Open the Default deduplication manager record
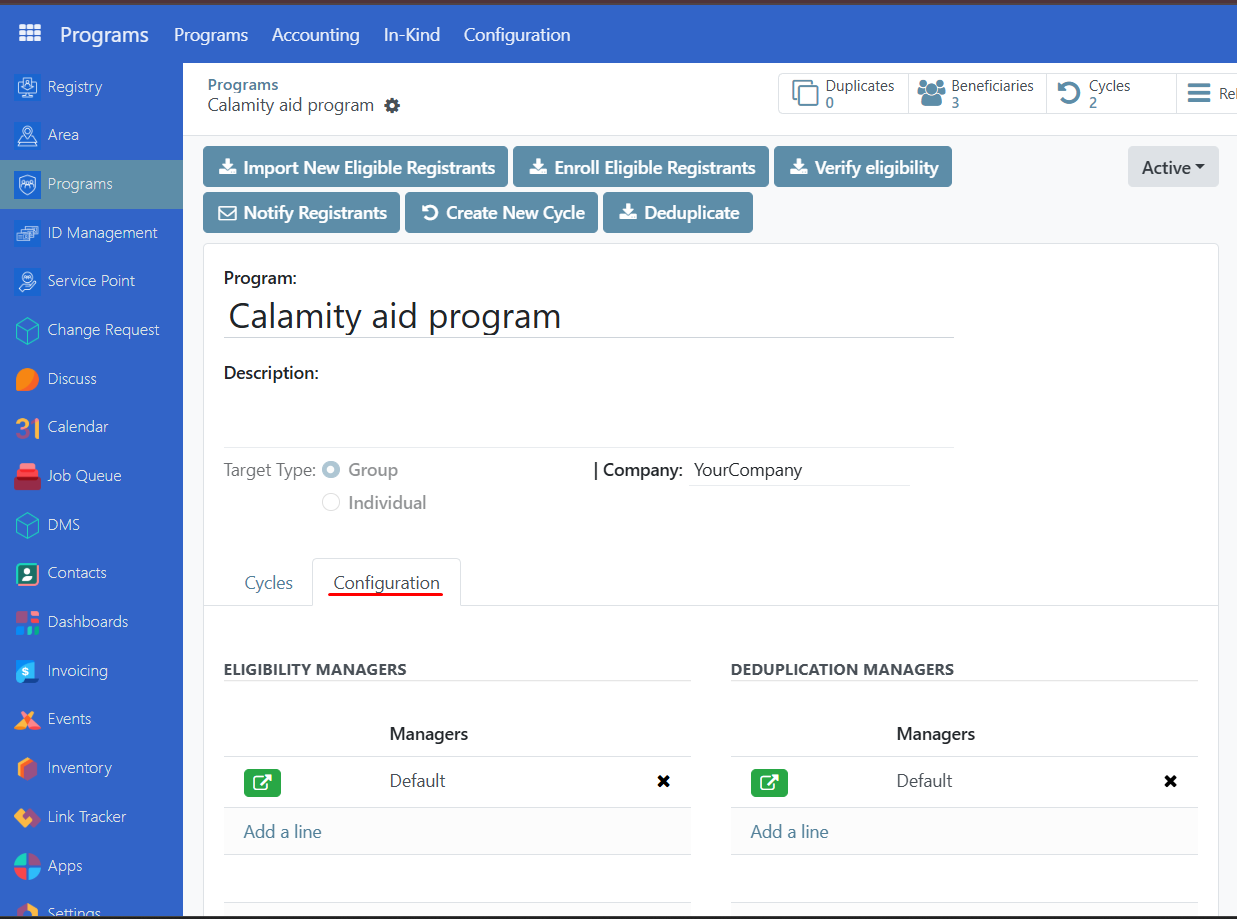Viewport: 1237px width, 919px height. pyautogui.click(x=769, y=782)
